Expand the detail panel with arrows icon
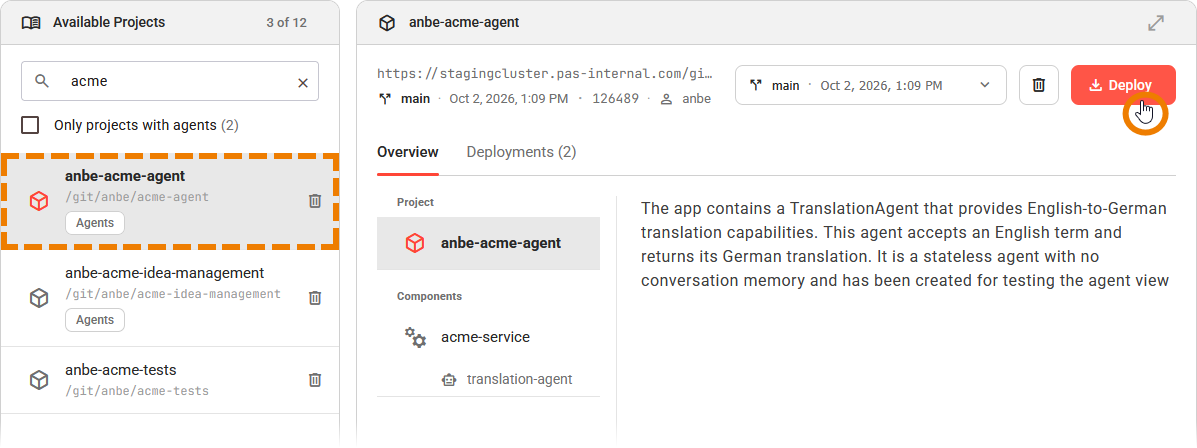This screenshot has width=1197, height=448. [1156, 23]
